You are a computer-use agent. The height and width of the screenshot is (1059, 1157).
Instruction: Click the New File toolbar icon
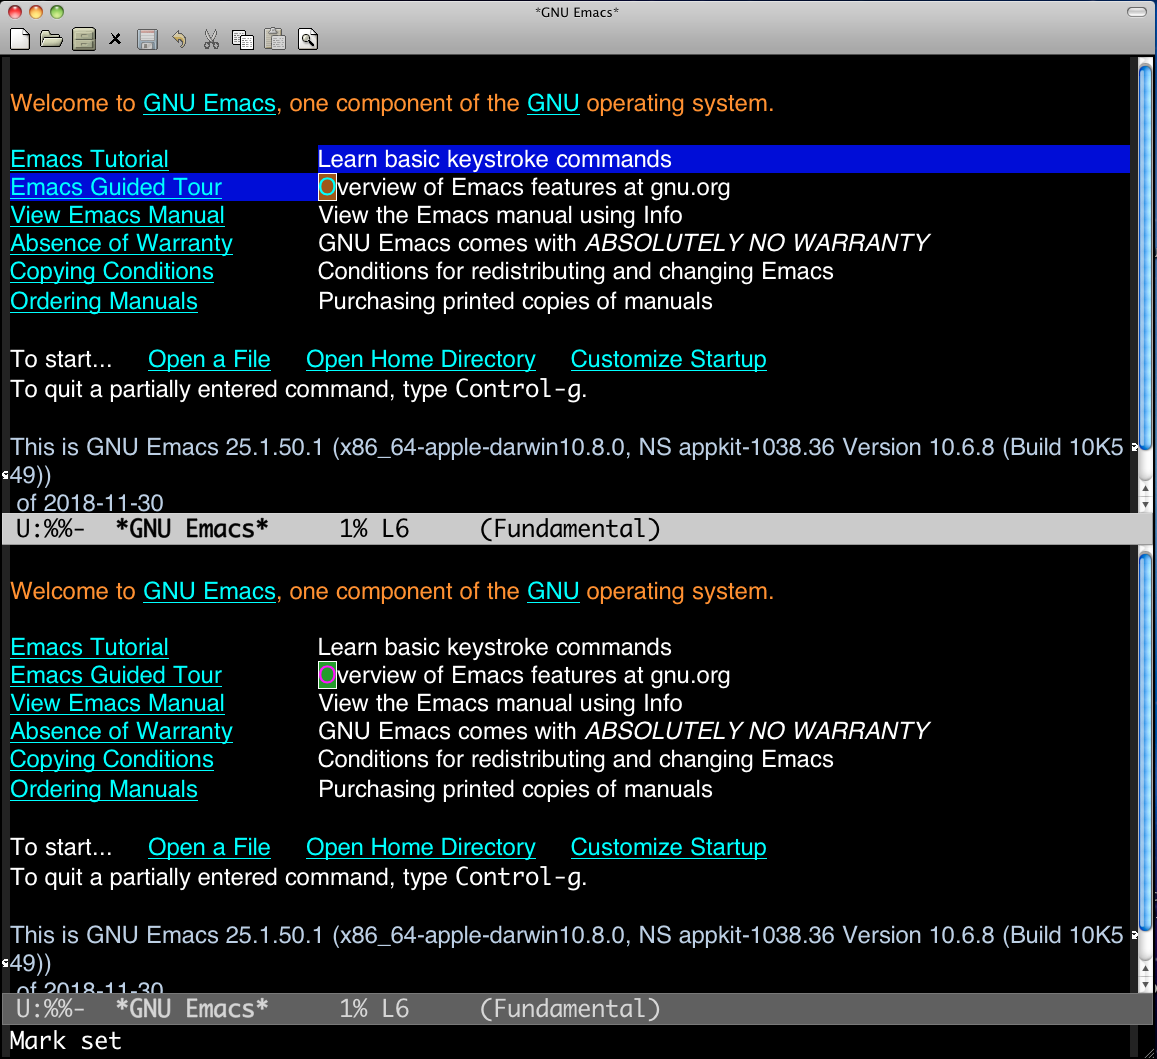pos(20,39)
